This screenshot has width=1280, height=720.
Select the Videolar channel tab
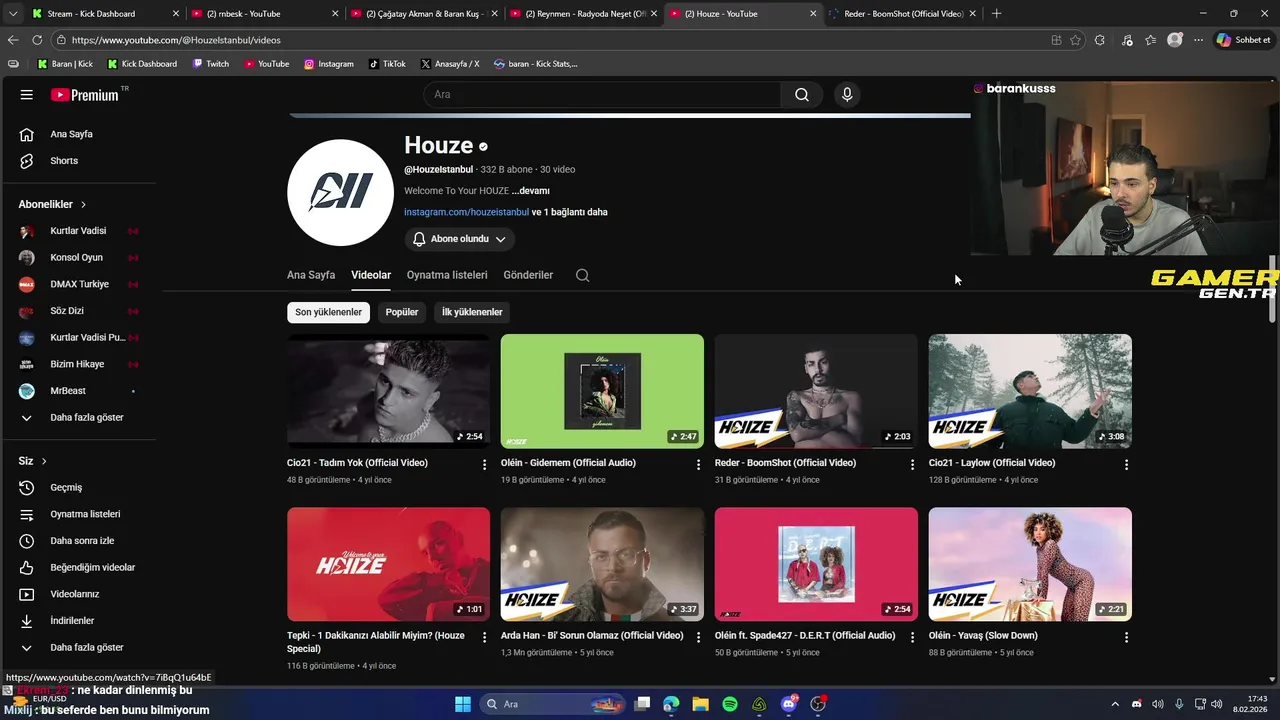tap(371, 275)
